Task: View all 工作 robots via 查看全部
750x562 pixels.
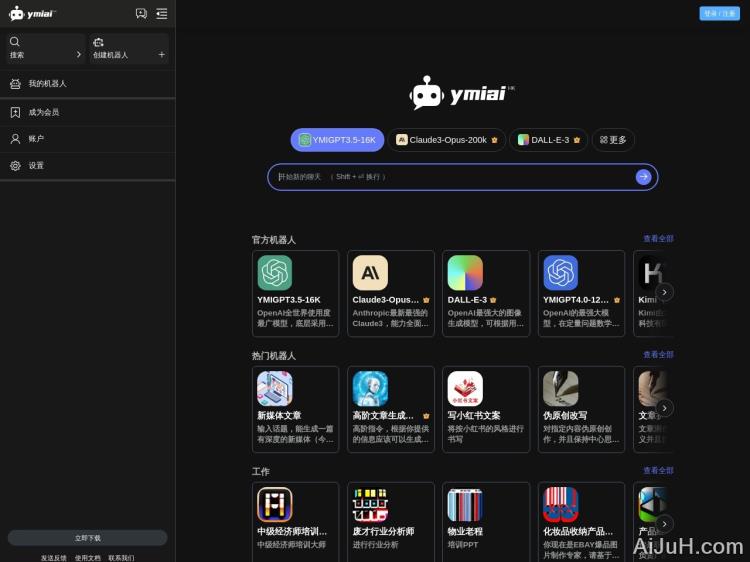Action: (x=658, y=471)
